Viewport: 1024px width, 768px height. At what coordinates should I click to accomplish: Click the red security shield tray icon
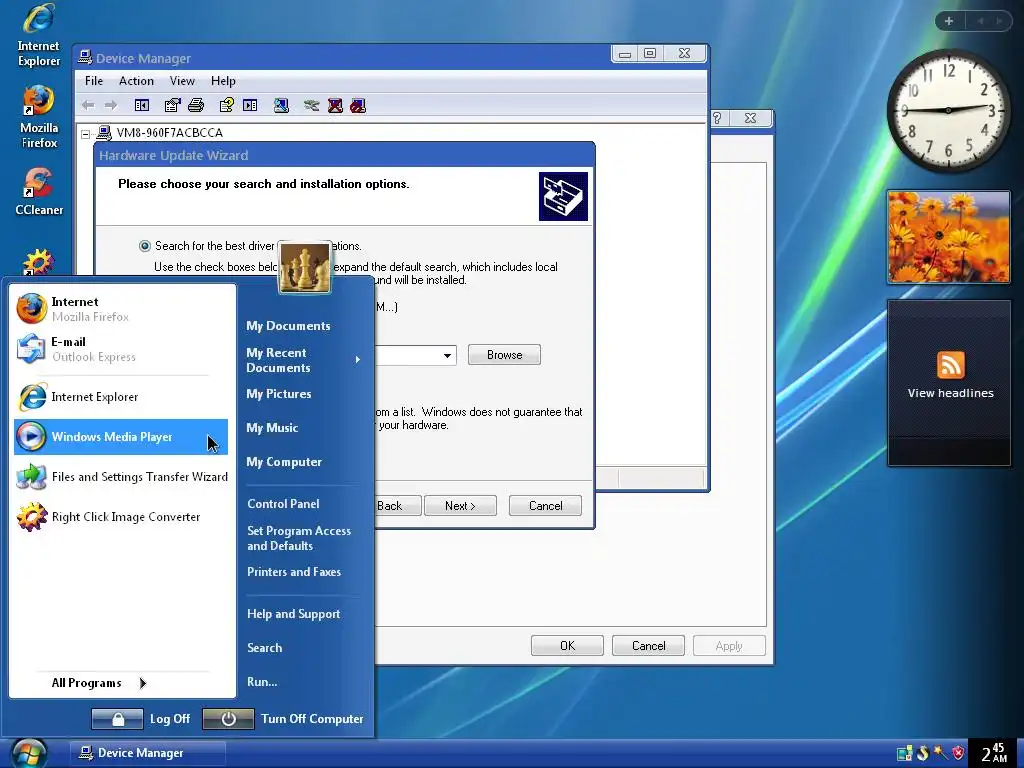point(958,753)
